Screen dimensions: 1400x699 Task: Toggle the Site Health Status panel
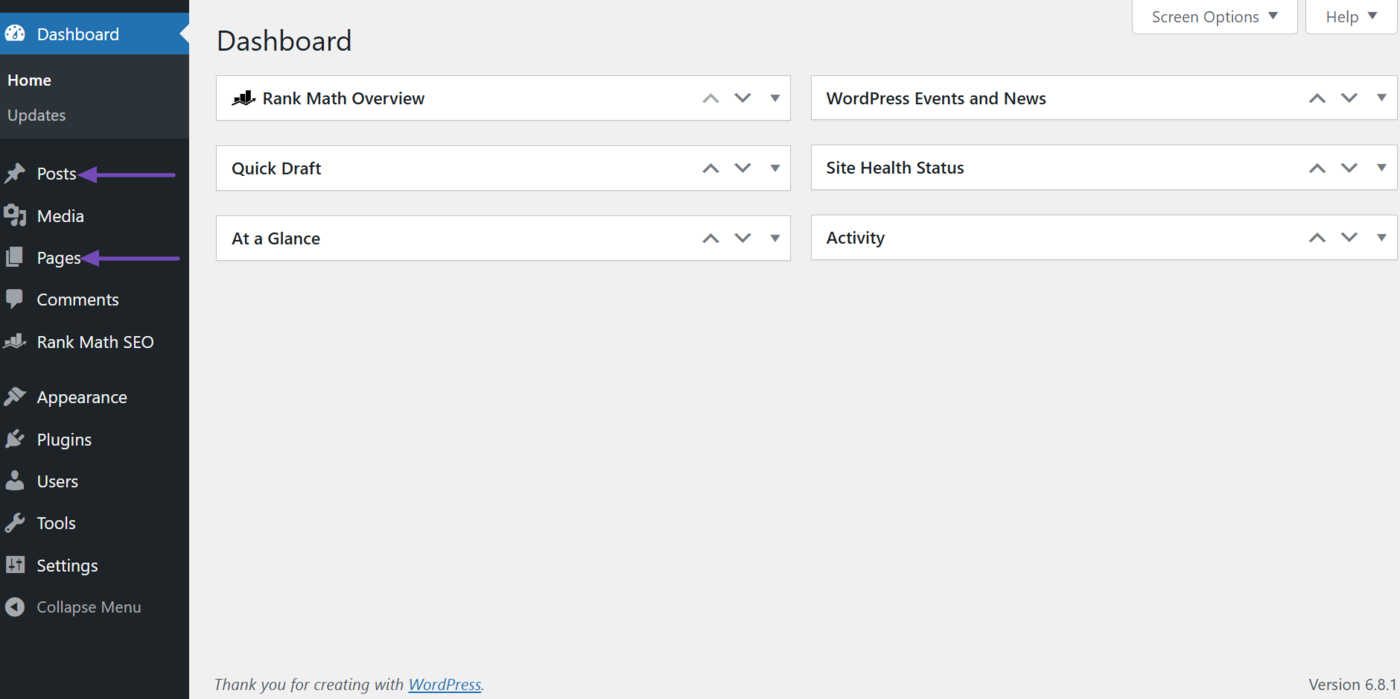1381,168
